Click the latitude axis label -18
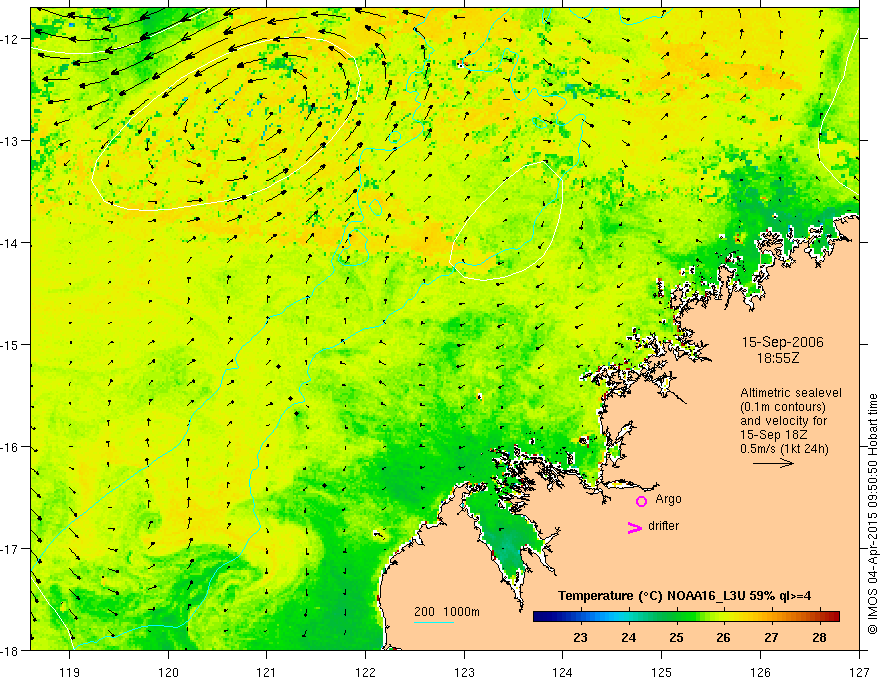The image size is (880, 680). coord(11,651)
